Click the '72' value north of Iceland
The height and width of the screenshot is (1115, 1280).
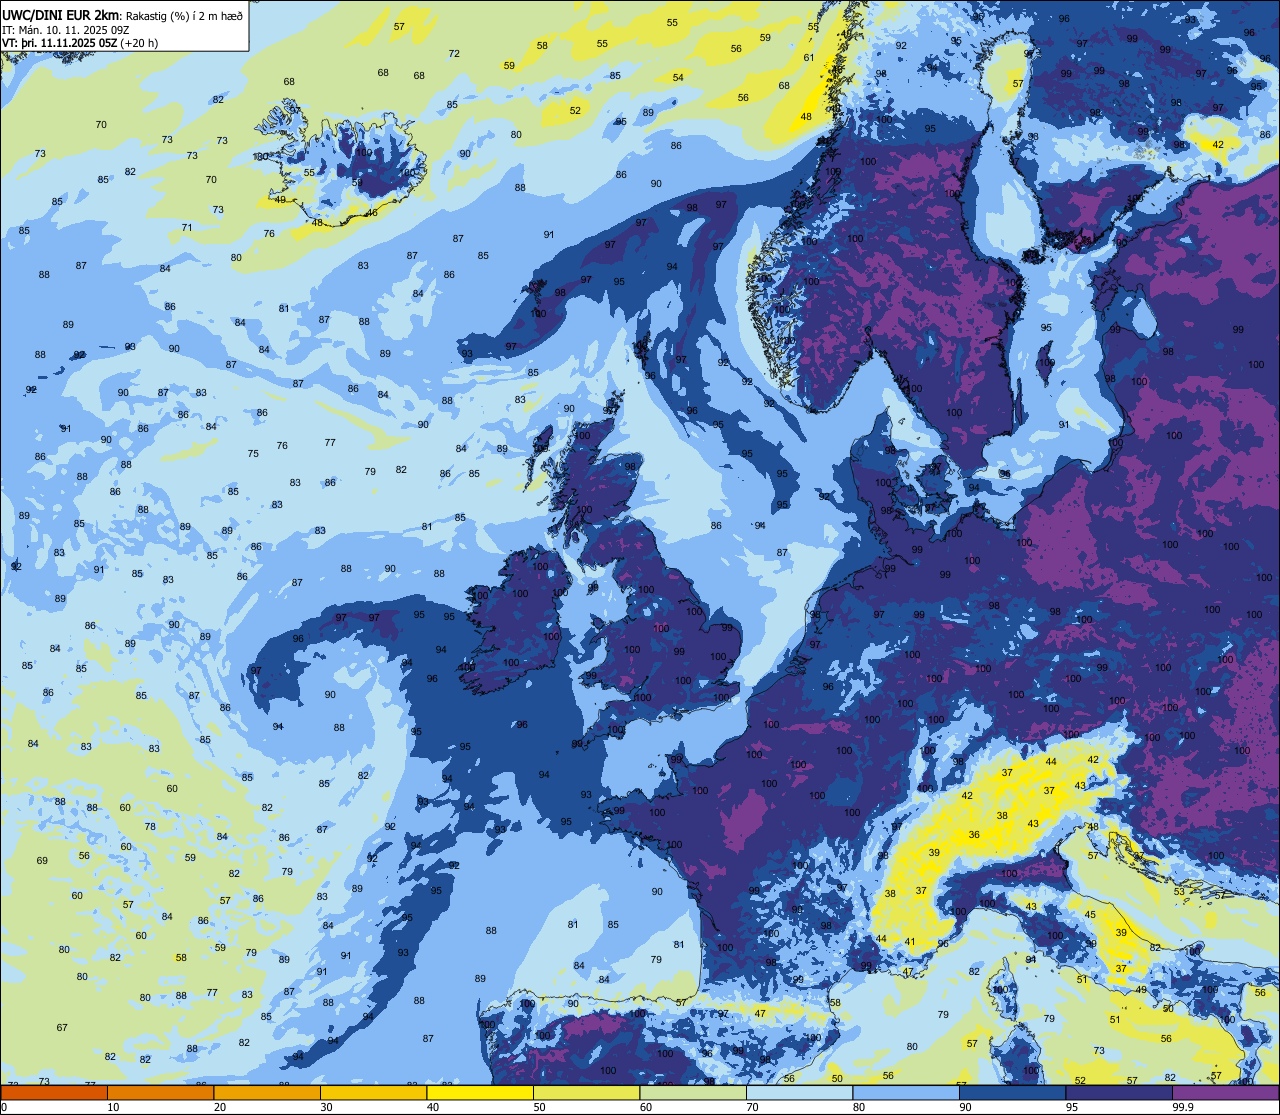[454, 53]
